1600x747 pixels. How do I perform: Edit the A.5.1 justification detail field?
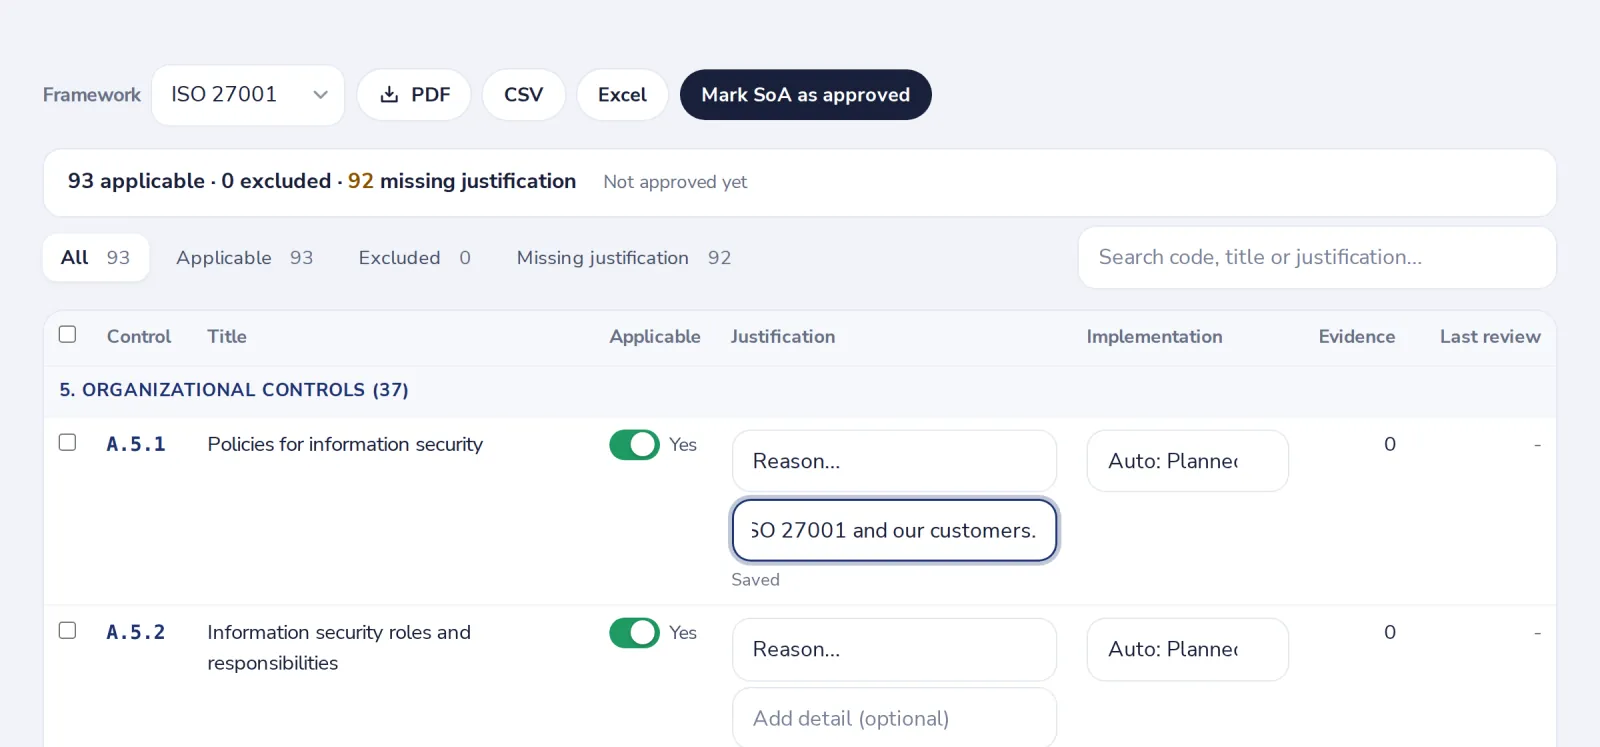(x=894, y=530)
